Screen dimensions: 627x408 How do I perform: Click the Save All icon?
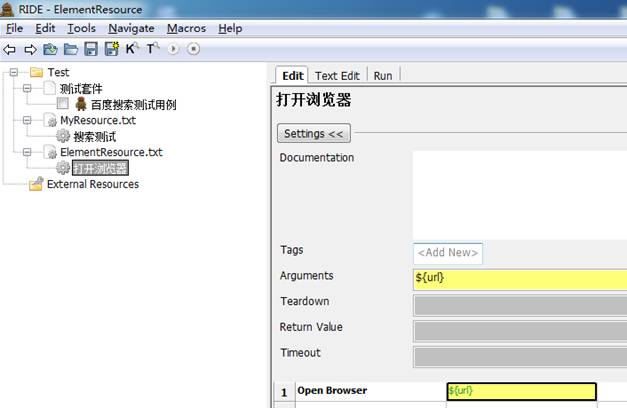click(111, 48)
